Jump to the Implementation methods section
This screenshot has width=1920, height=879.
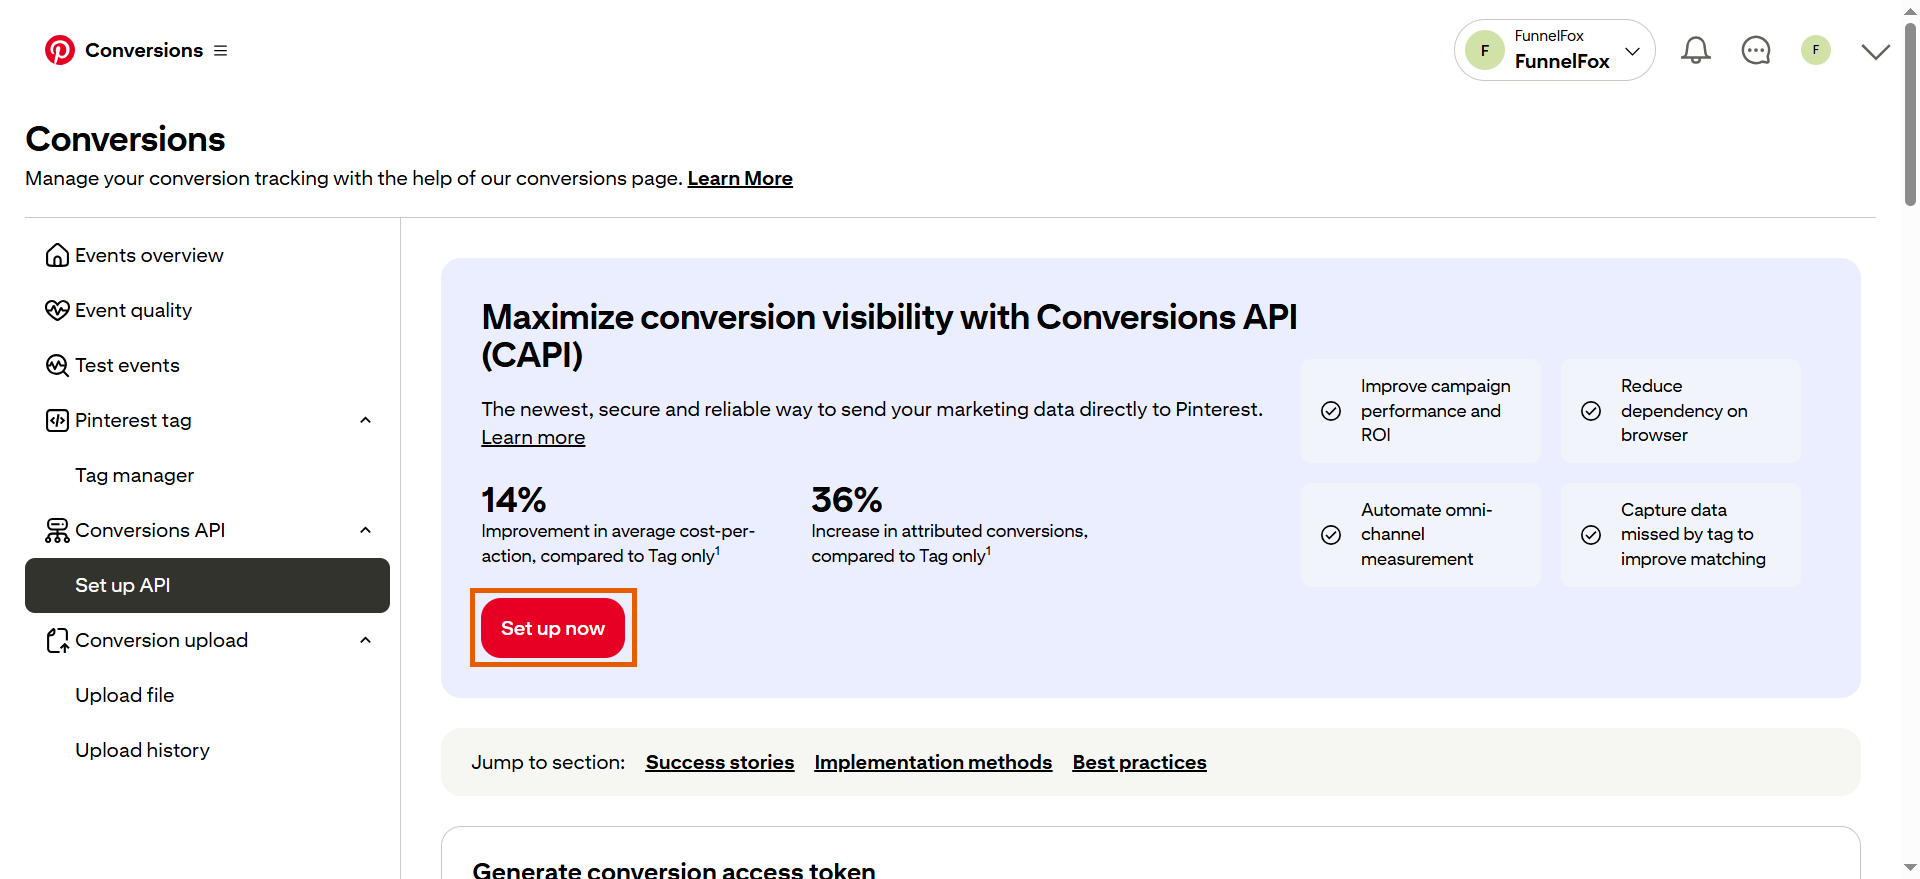click(x=933, y=763)
